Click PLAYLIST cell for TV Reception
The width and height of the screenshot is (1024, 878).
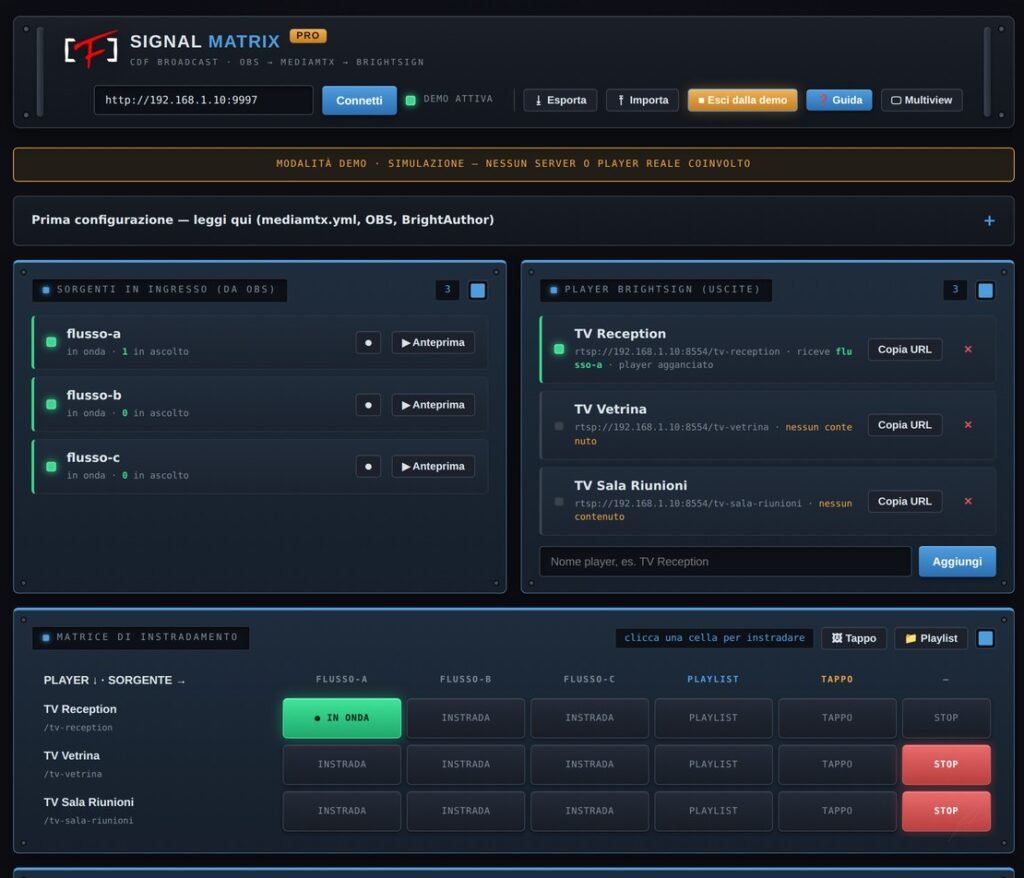713,718
